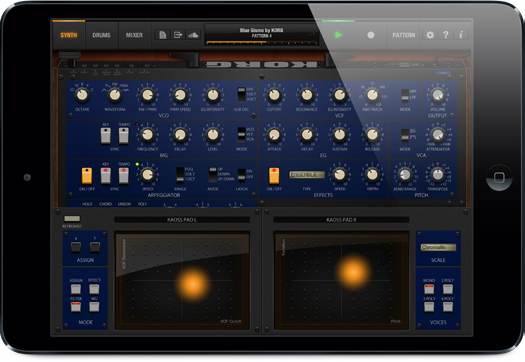Open the settings gear icon

[x=430, y=35]
